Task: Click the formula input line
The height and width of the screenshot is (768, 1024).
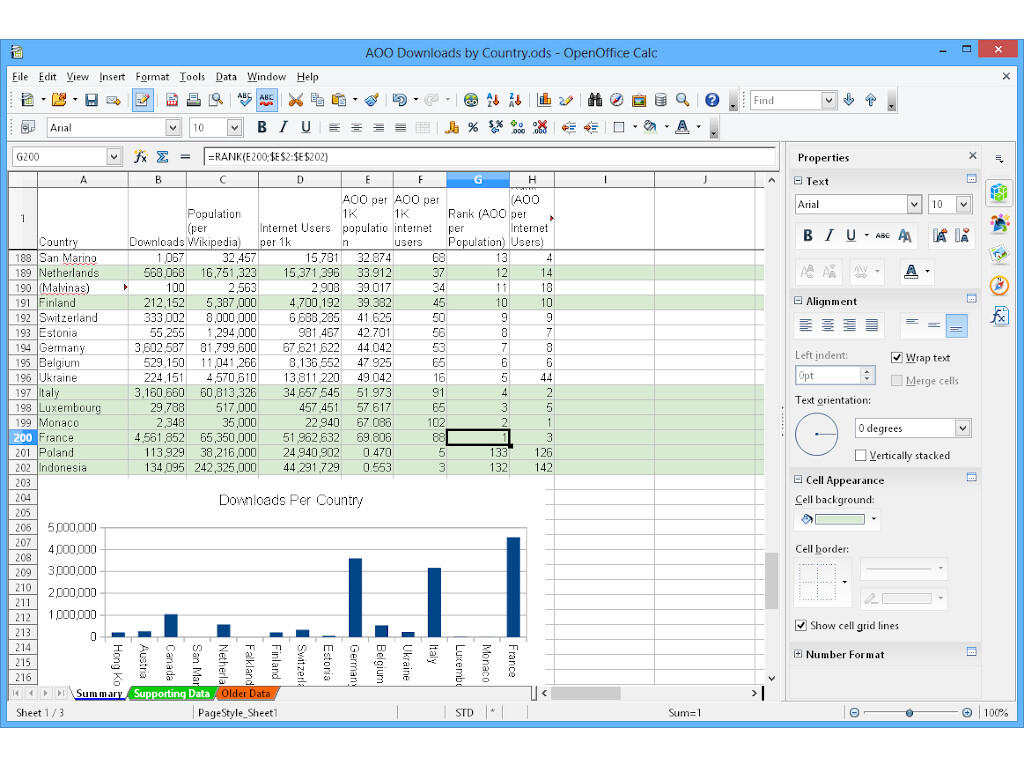Action: (x=490, y=157)
